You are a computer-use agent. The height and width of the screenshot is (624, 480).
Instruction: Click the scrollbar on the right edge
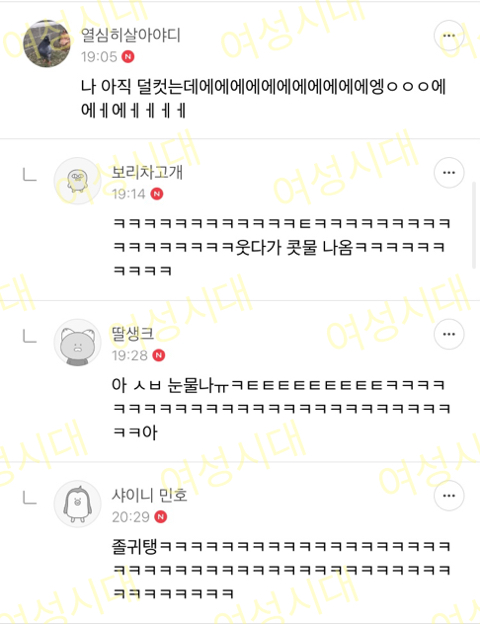click(474, 225)
